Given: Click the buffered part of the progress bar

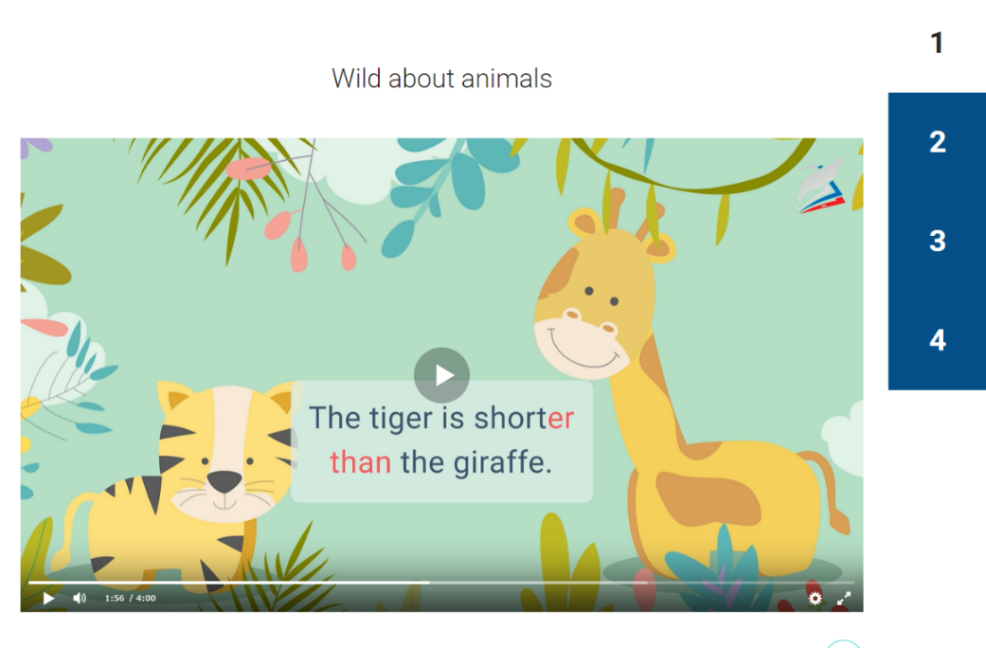Looking at the screenshot, I should tap(538, 583).
